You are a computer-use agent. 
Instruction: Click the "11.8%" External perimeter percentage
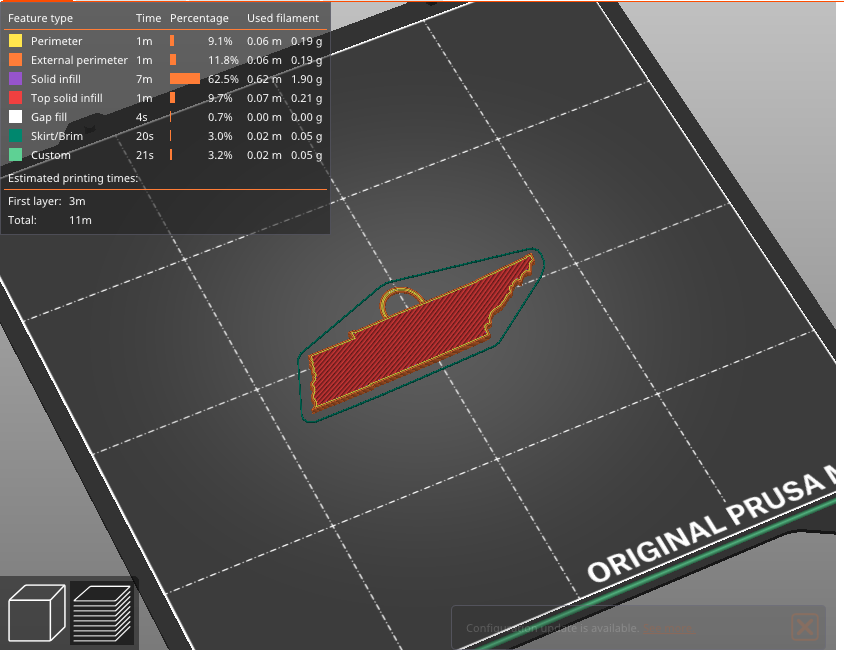(x=223, y=60)
